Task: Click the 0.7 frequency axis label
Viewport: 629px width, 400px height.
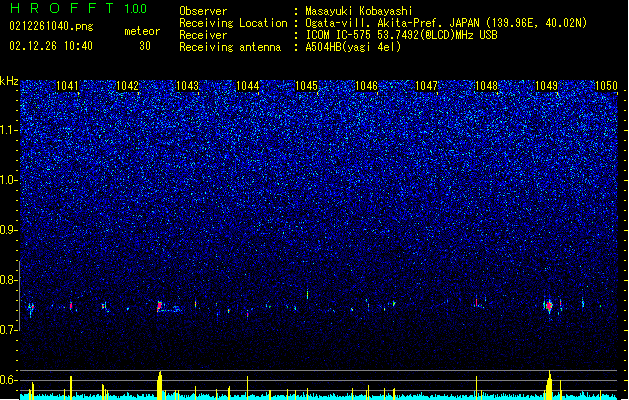Action: pos(8,330)
